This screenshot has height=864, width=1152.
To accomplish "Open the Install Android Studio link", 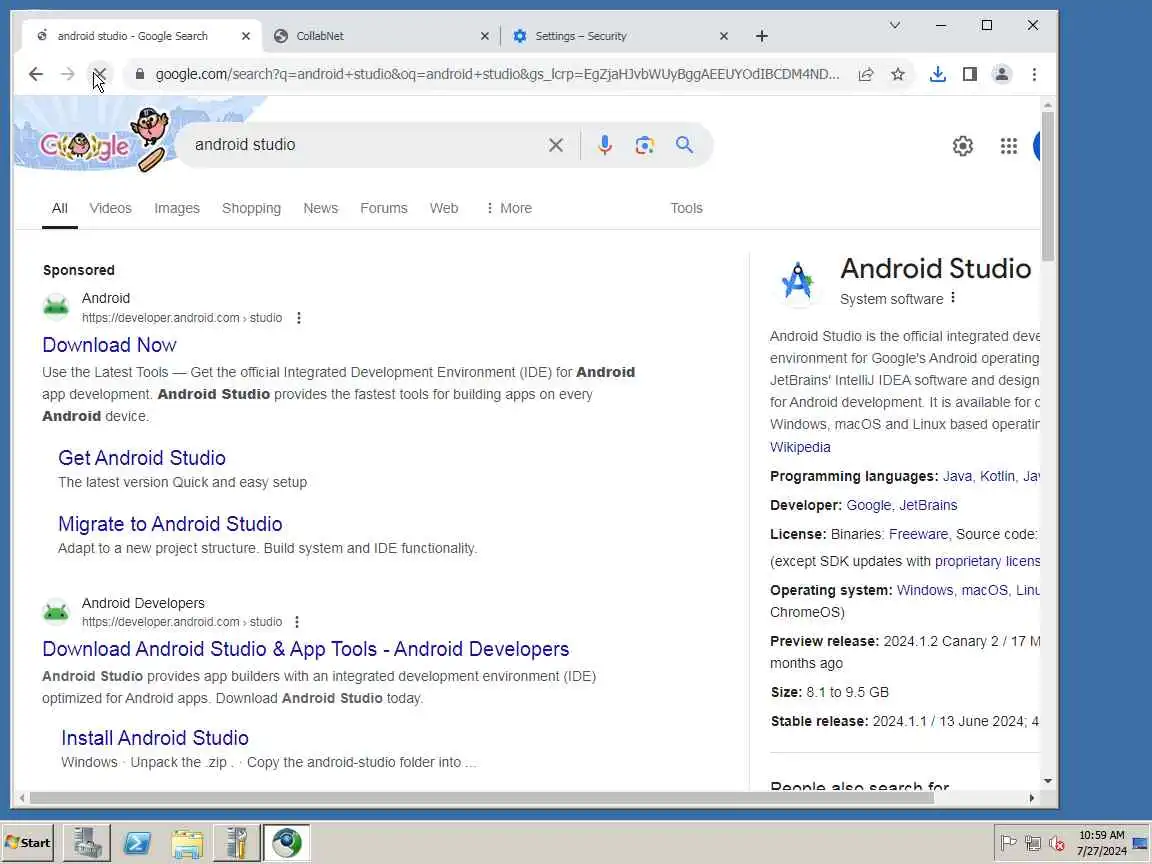I will coord(155,738).
